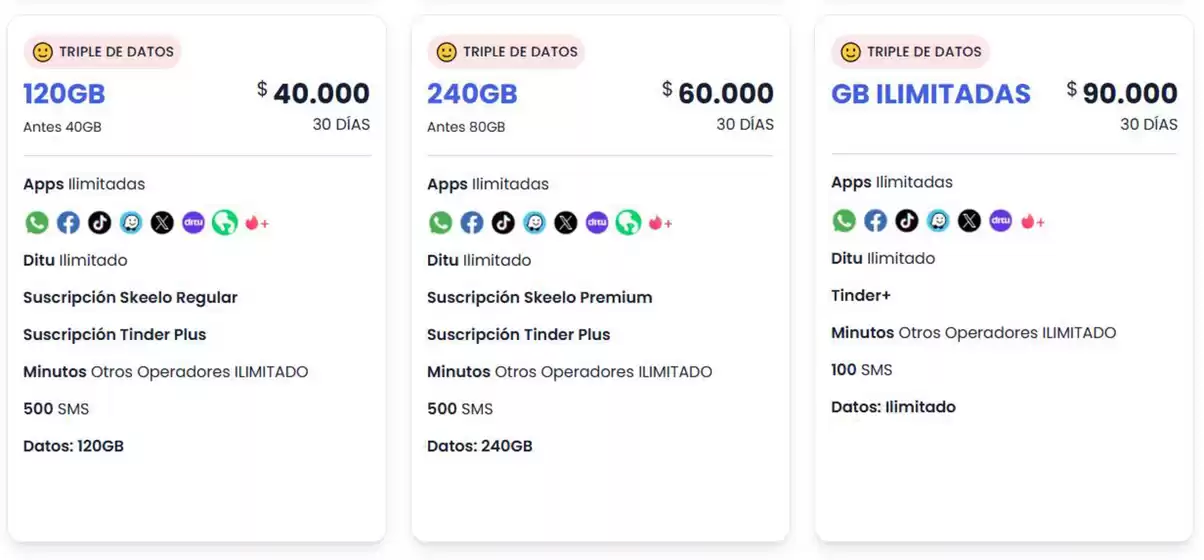Click the TikTok icon in the 120GB plan
1204x560 pixels.
tap(99, 223)
